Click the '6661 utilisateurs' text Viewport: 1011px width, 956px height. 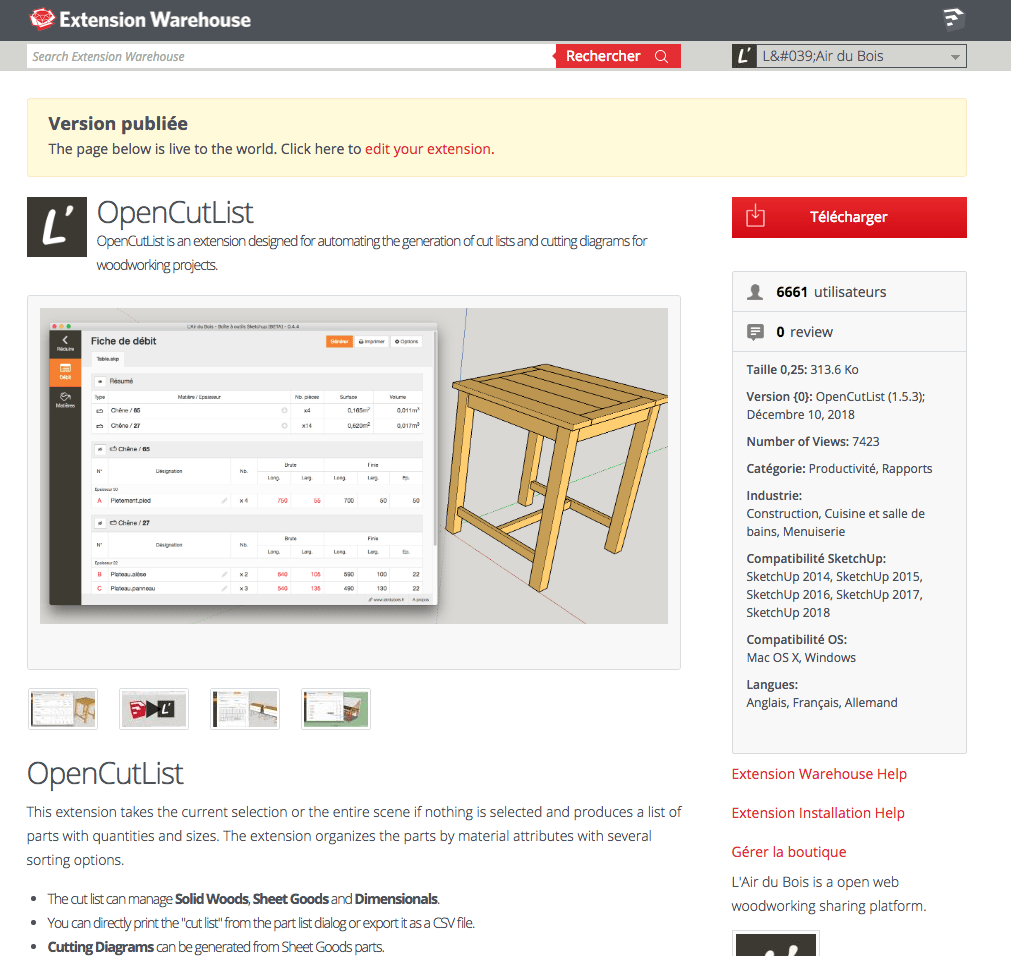point(831,292)
